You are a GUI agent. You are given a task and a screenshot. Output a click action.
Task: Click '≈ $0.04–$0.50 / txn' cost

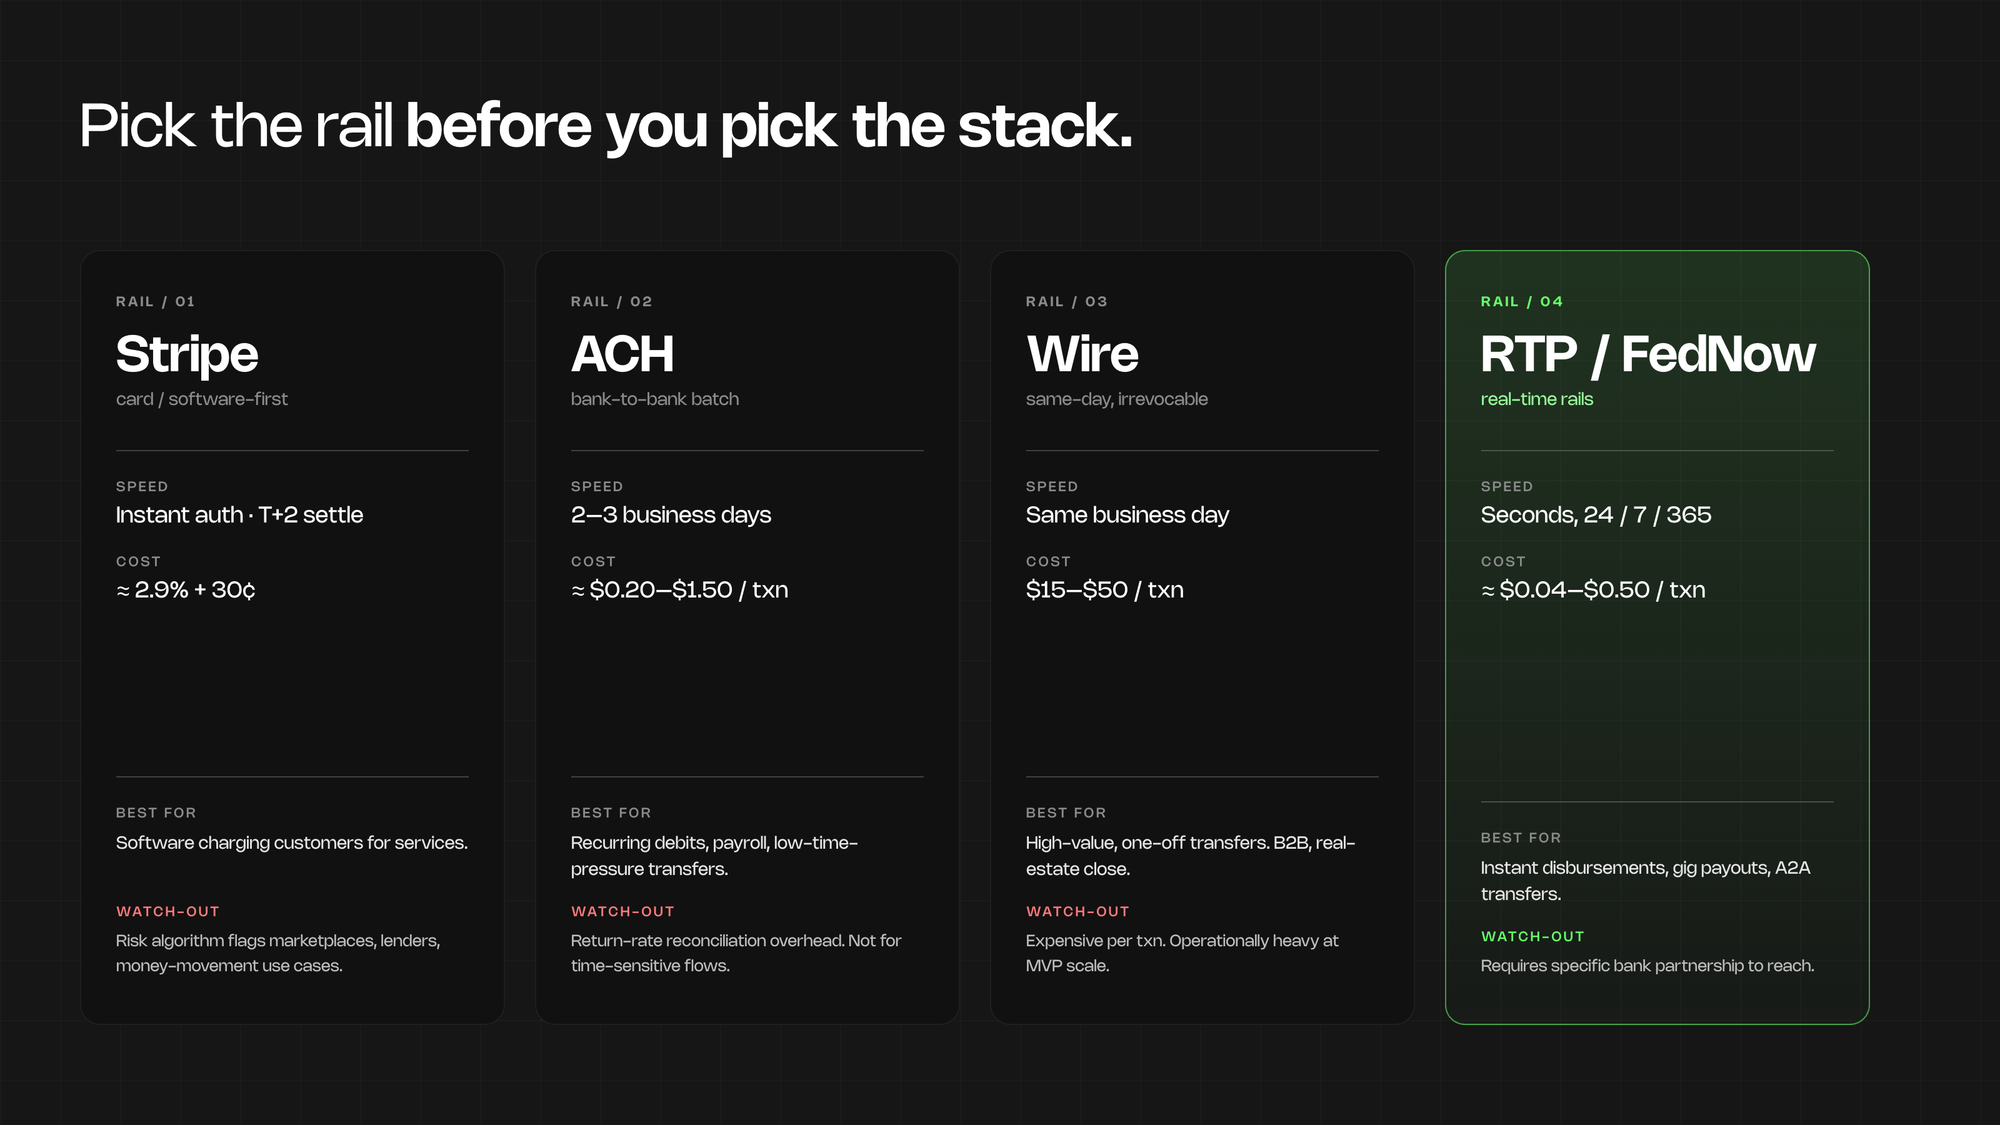[x=1592, y=590]
